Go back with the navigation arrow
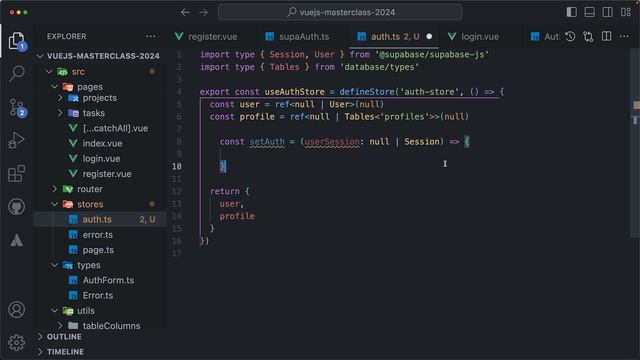Image resolution: width=640 pixels, height=360 pixels. (x=185, y=12)
